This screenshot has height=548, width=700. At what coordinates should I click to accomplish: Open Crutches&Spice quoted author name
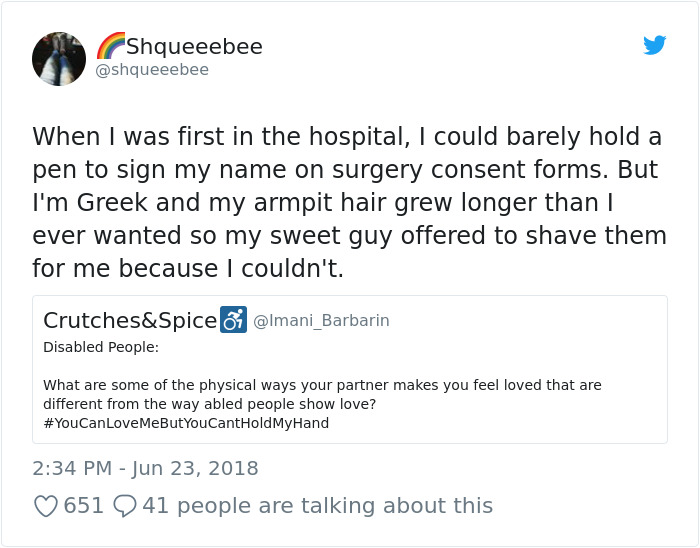point(130,320)
